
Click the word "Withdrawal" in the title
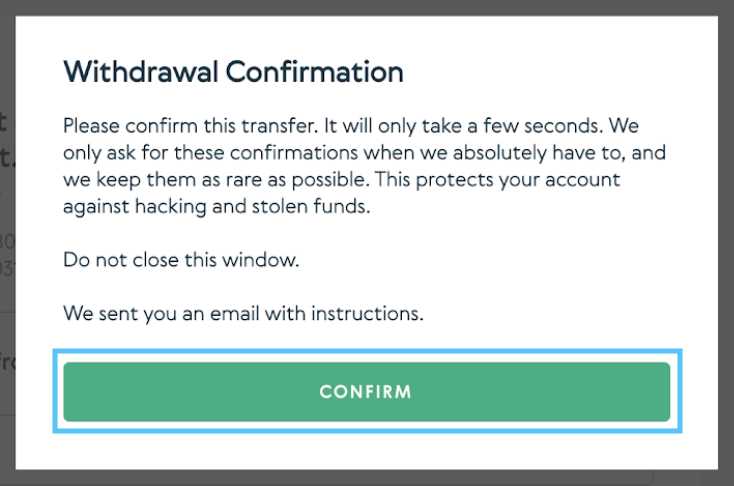[141, 72]
